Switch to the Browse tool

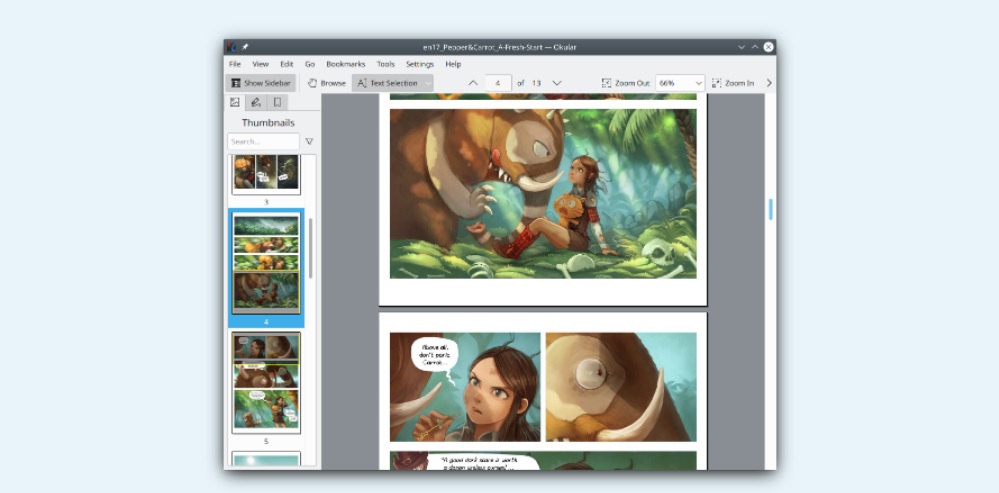click(326, 83)
